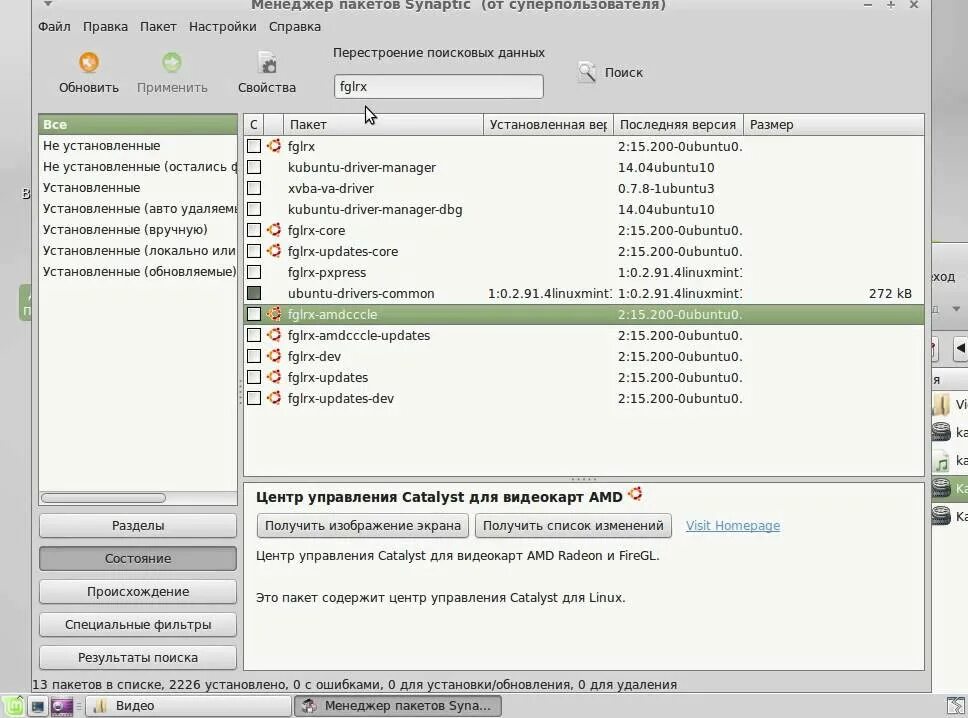Click the fglrx quick search field
Viewport: 968px width, 718px height.
439,86
